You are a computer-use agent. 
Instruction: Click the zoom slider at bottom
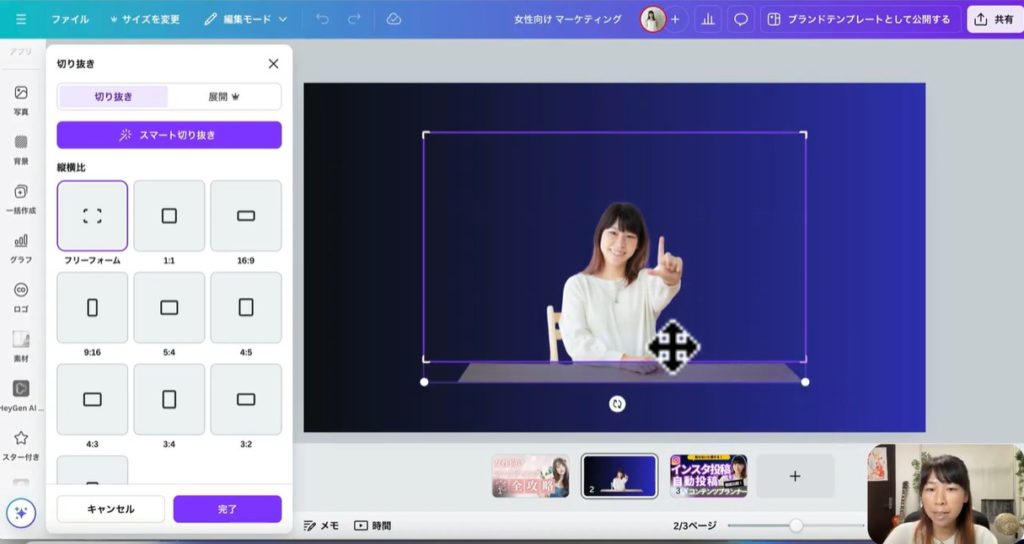tap(796, 525)
